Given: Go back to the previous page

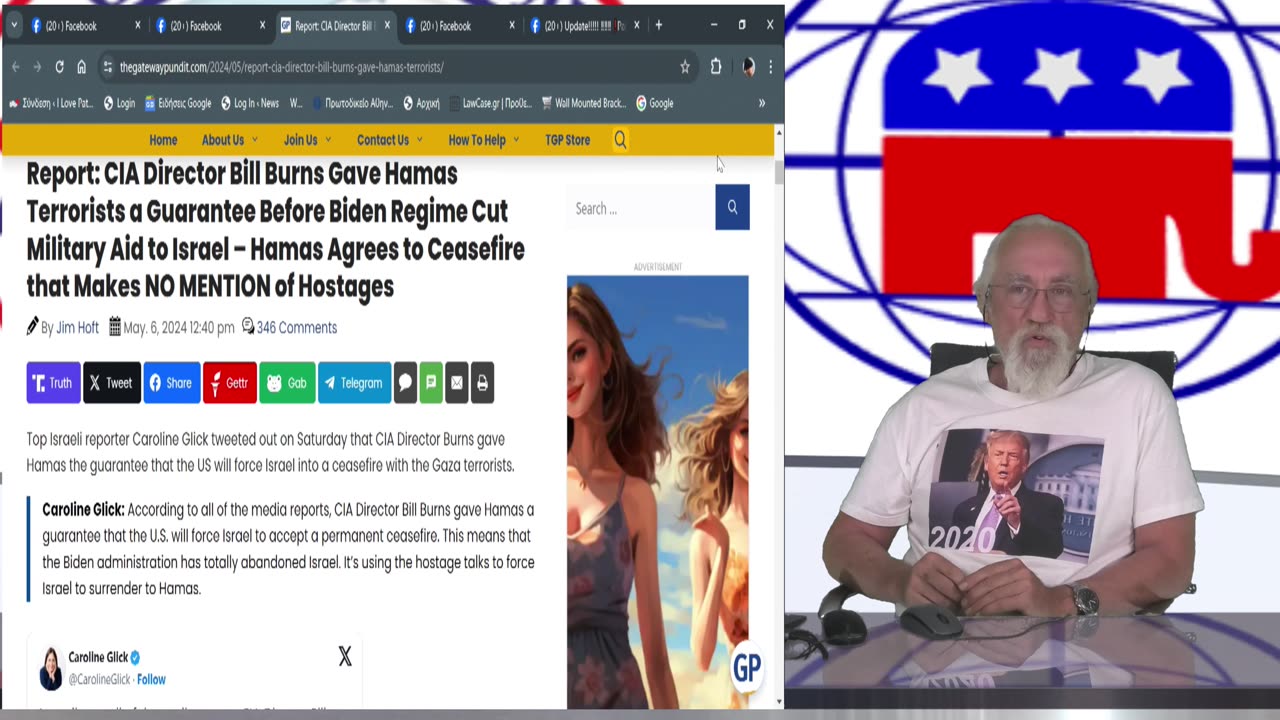Looking at the screenshot, I should point(15,67).
